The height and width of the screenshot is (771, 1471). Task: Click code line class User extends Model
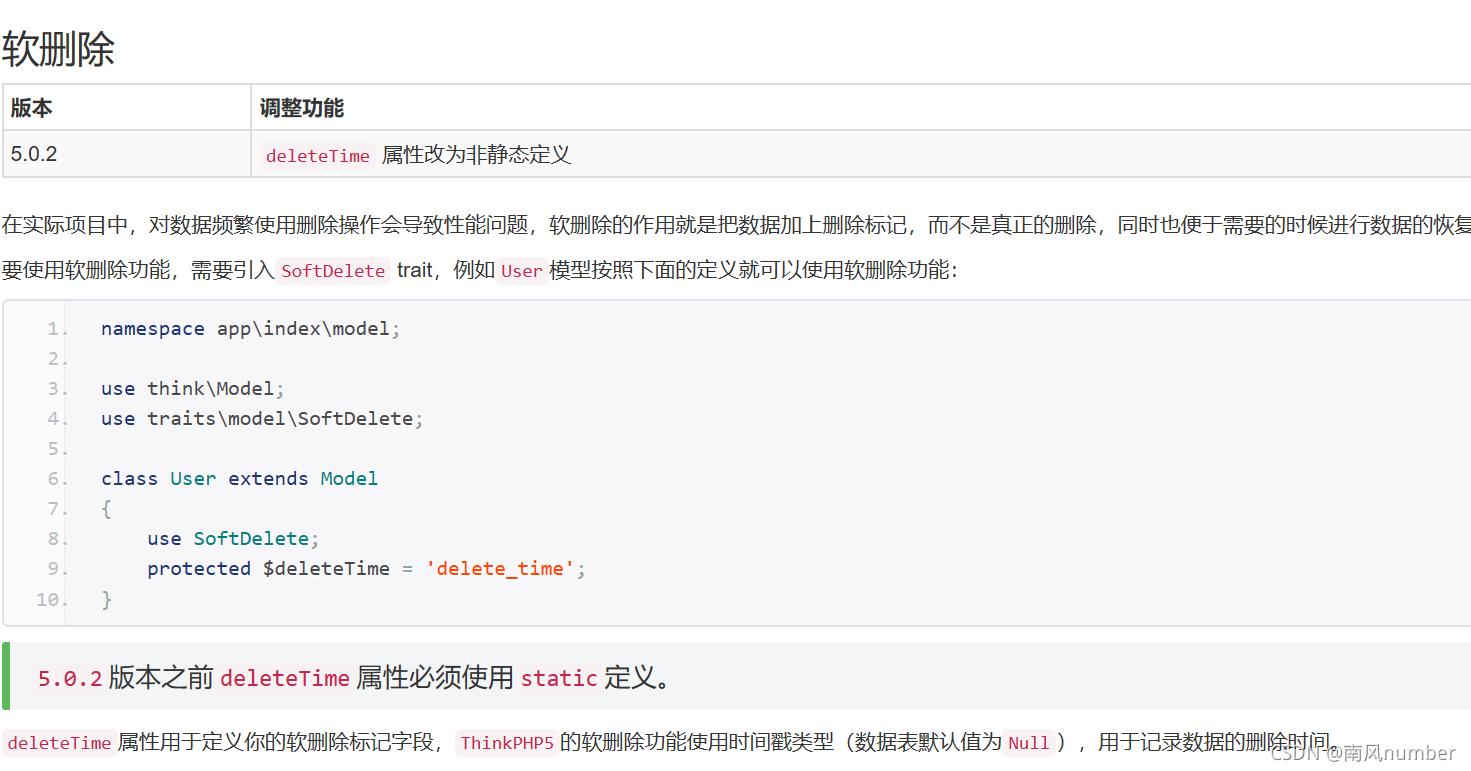pyautogui.click(x=239, y=479)
